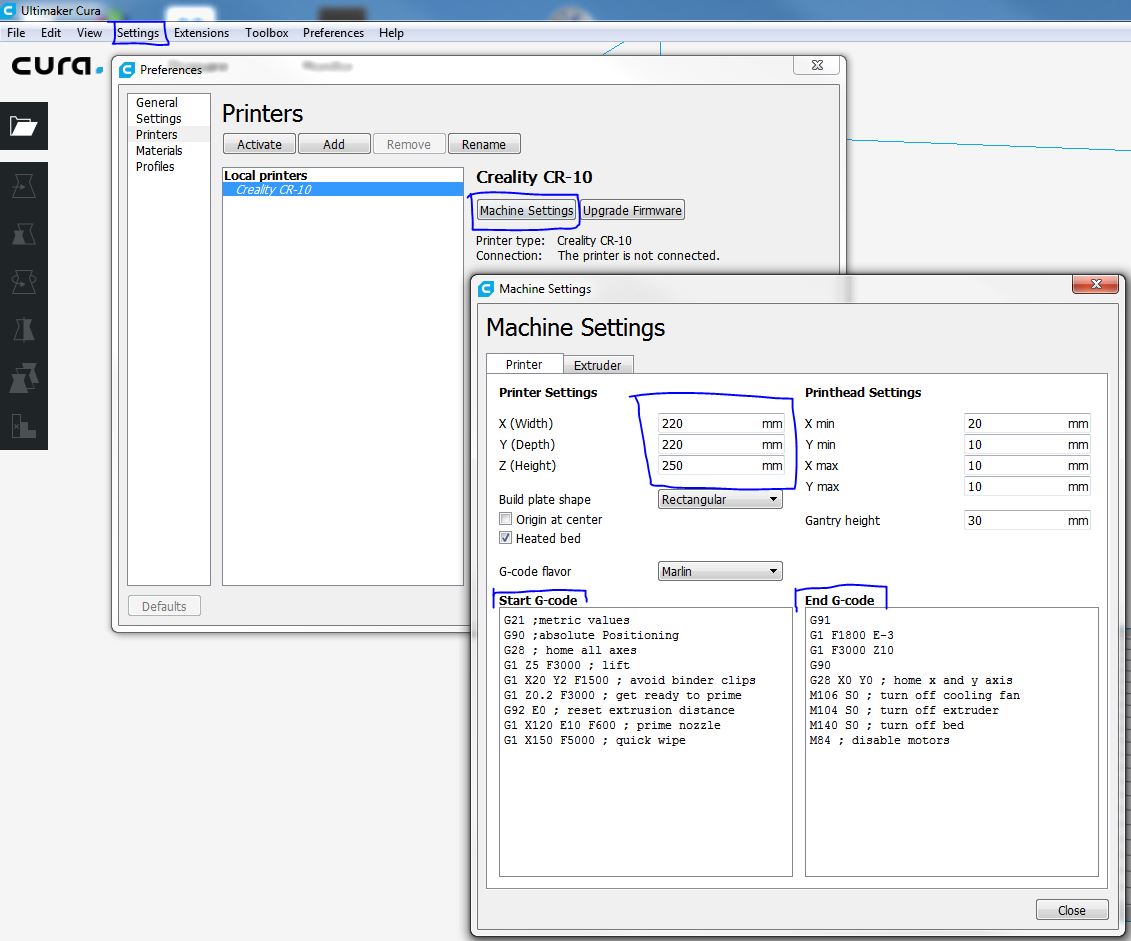Select General in Preferences sidebar
Image resolution: width=1131 pixels, height=941 pixels.
(x=157, y=102)
